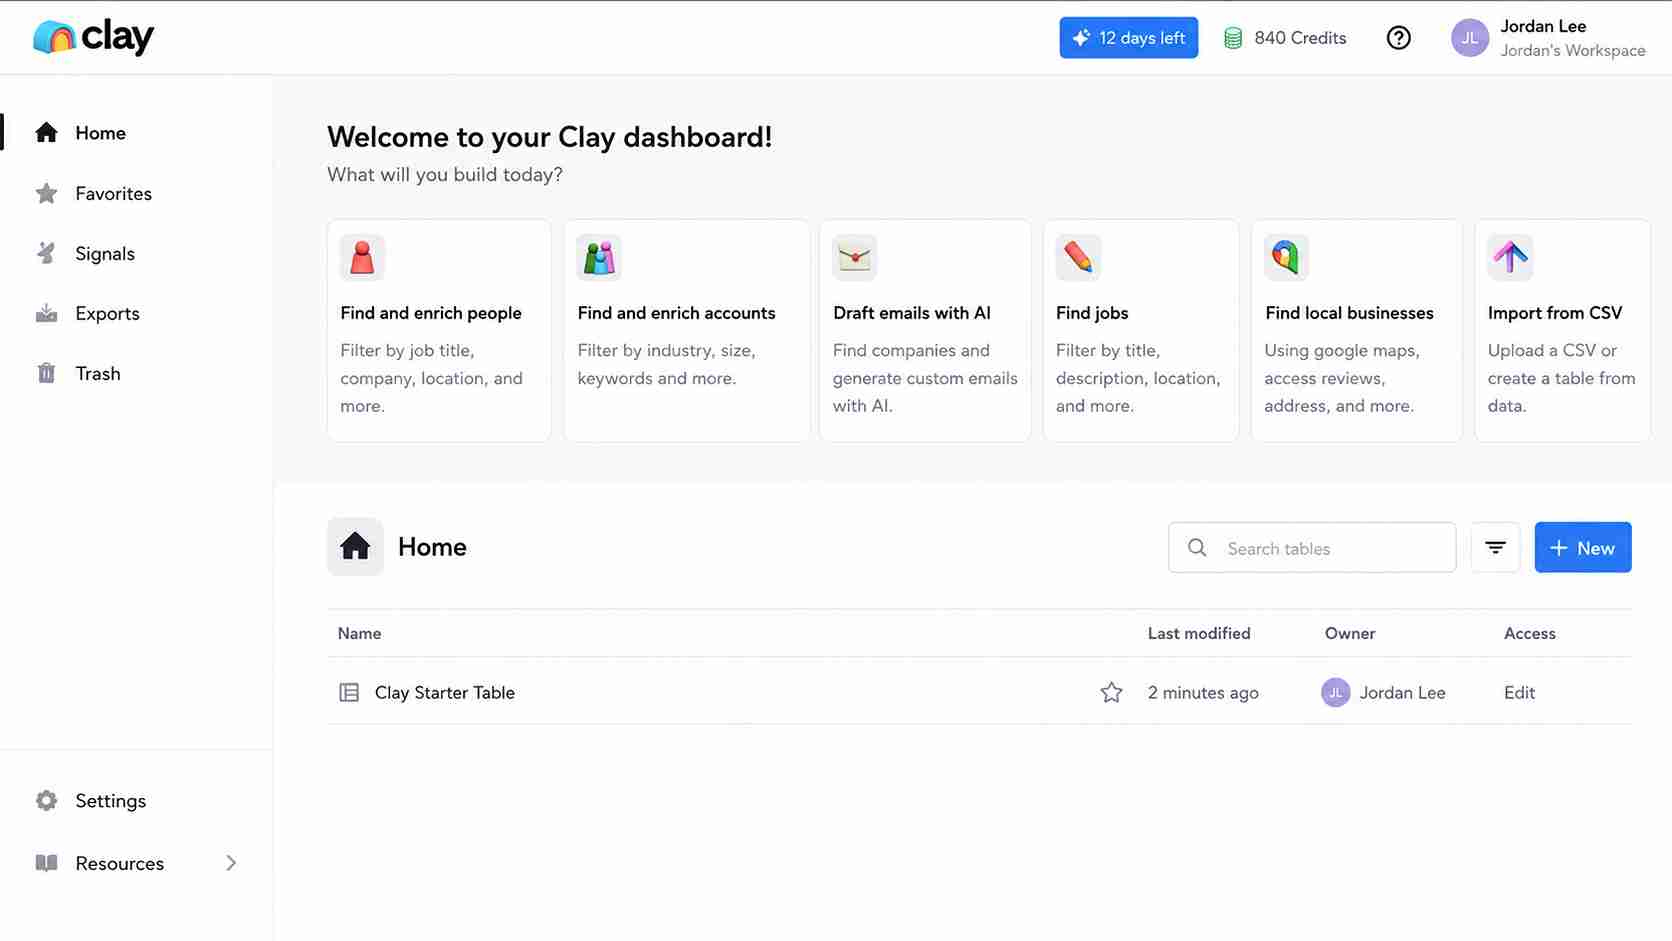View the 840 Credits balance
Screen dimensions: 1672x941
click(1300, 38)
